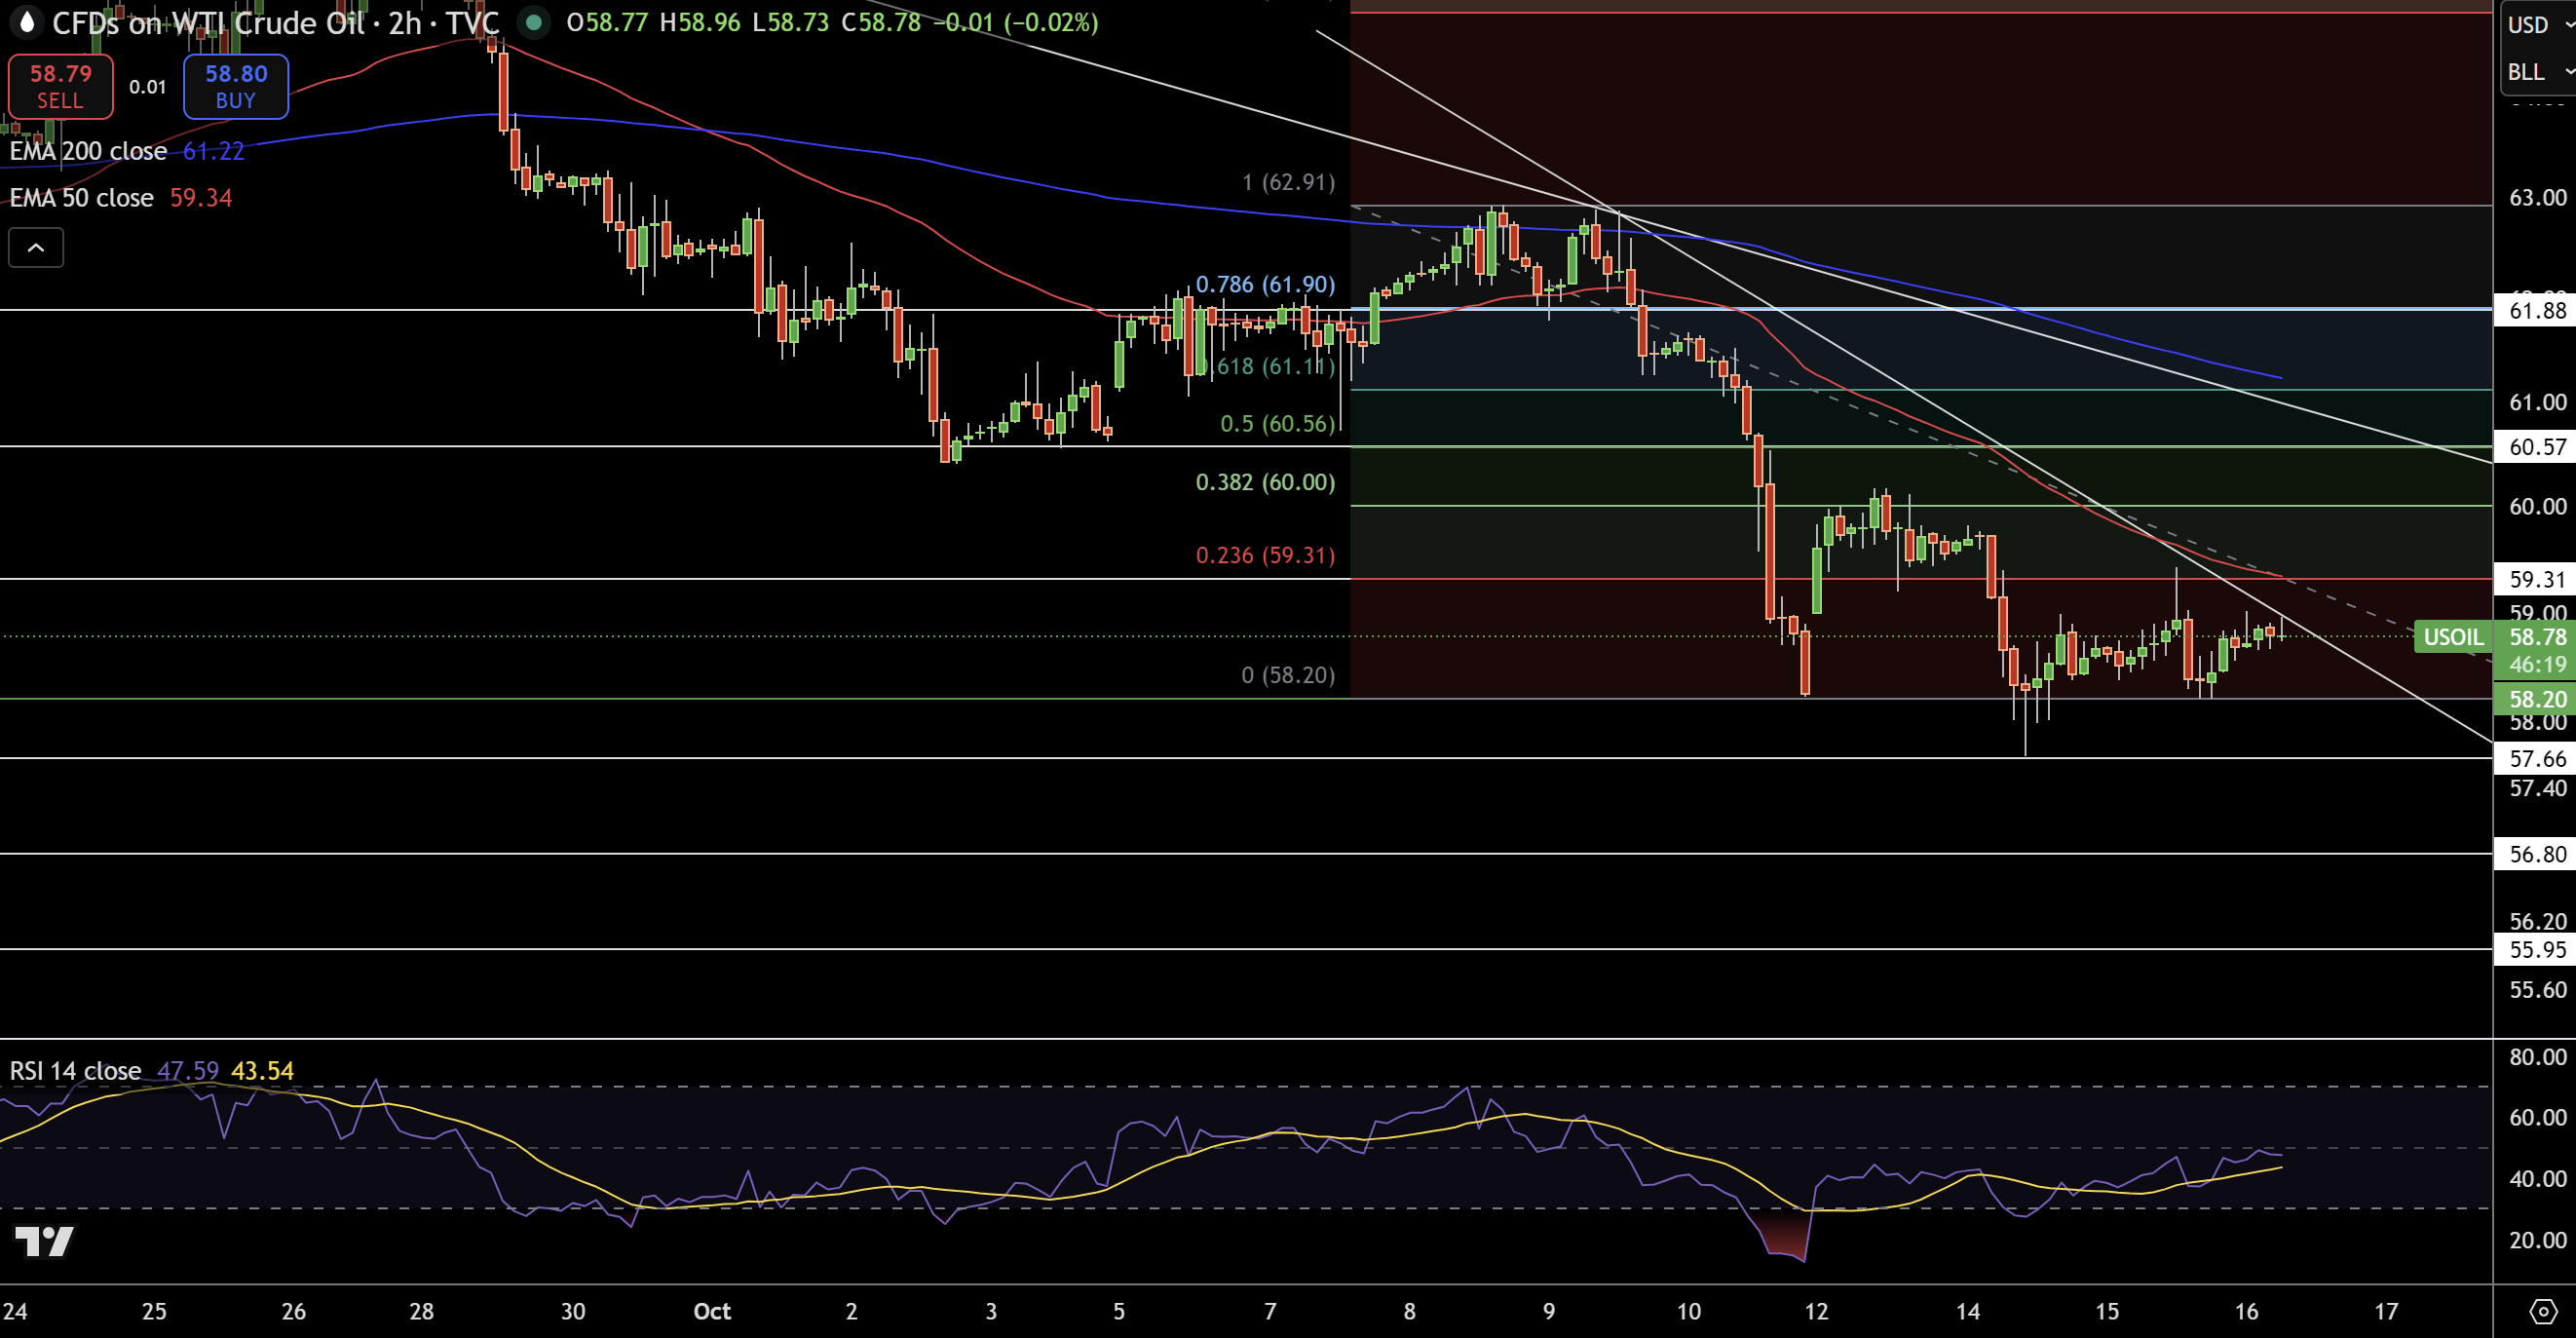The image size is (2576, 1338).
Task: Click the USOIL price tag label
Action: [2452, 637]
